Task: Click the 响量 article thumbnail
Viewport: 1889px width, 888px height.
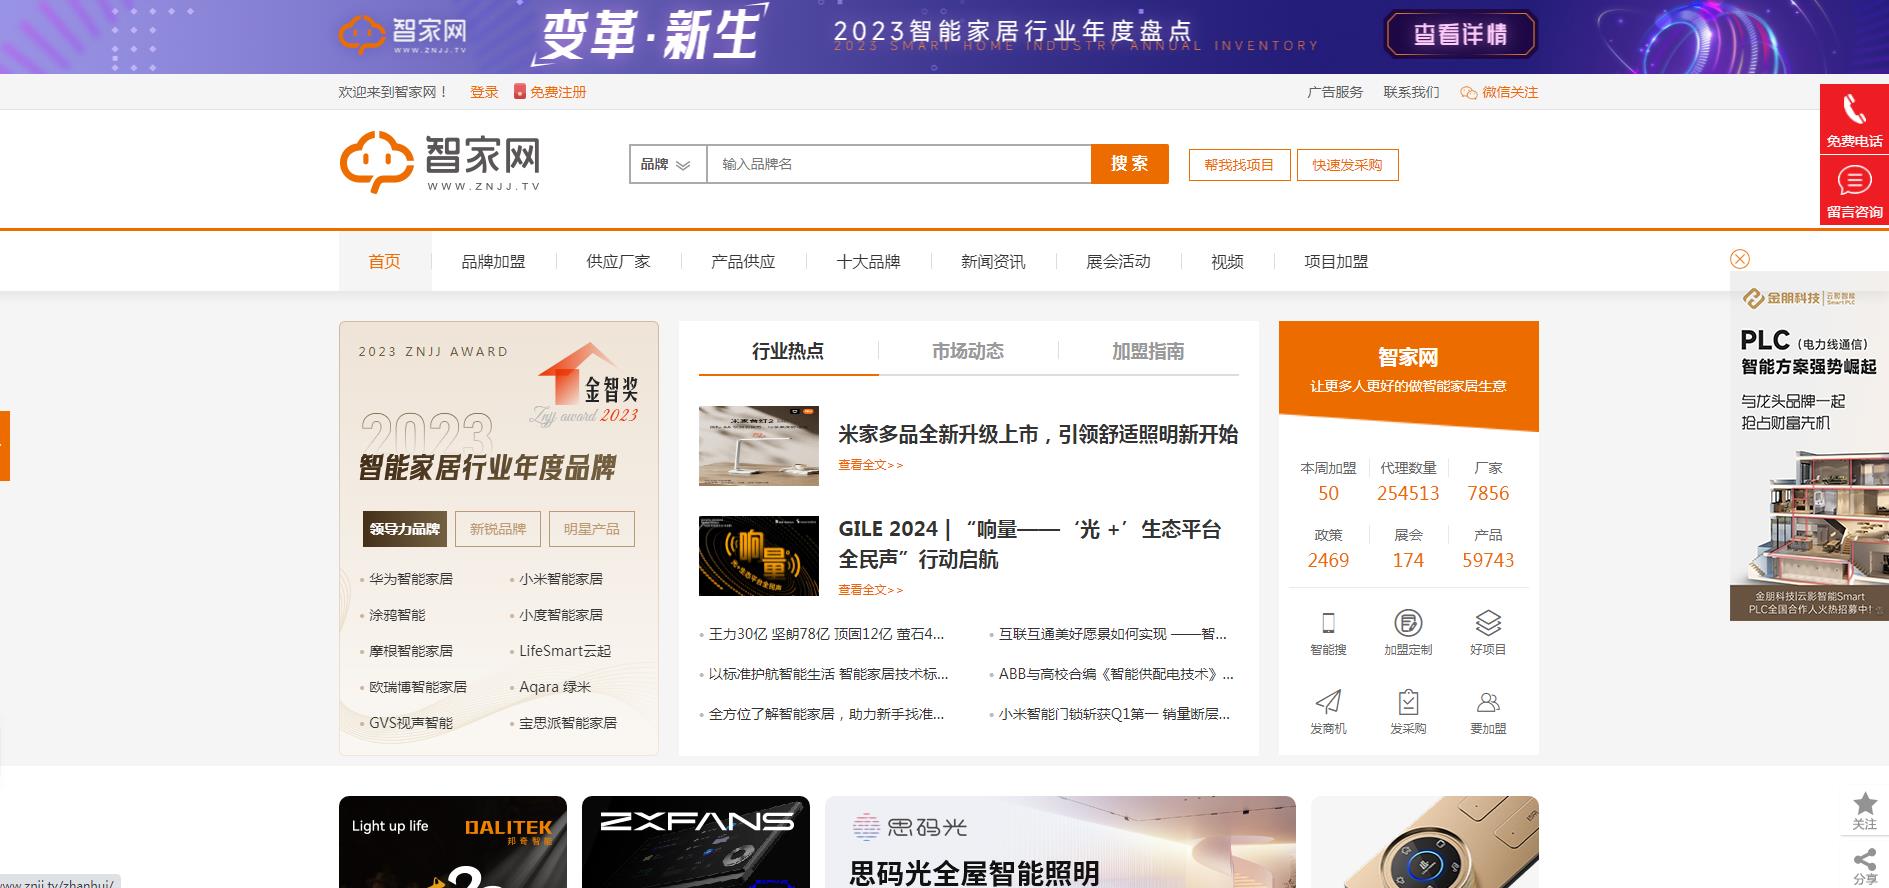Action: coord(759,556)
